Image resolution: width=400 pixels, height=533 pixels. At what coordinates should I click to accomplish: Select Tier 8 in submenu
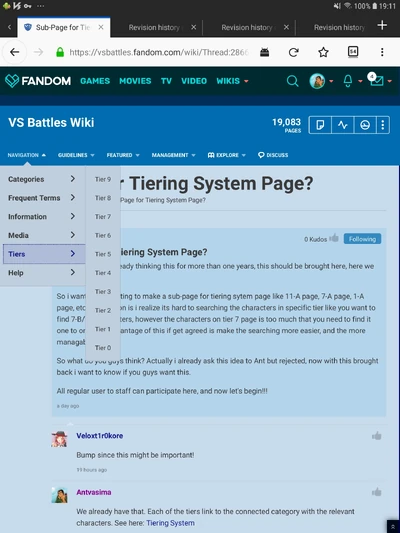coord(103,198)
